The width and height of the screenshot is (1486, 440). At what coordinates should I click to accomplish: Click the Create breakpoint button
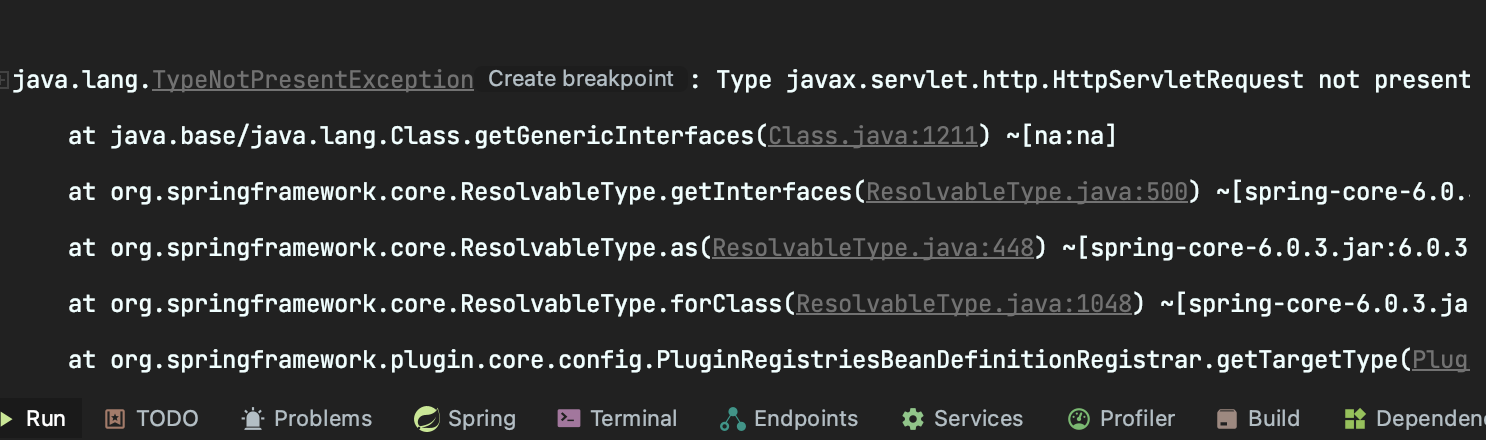[581, 79]
